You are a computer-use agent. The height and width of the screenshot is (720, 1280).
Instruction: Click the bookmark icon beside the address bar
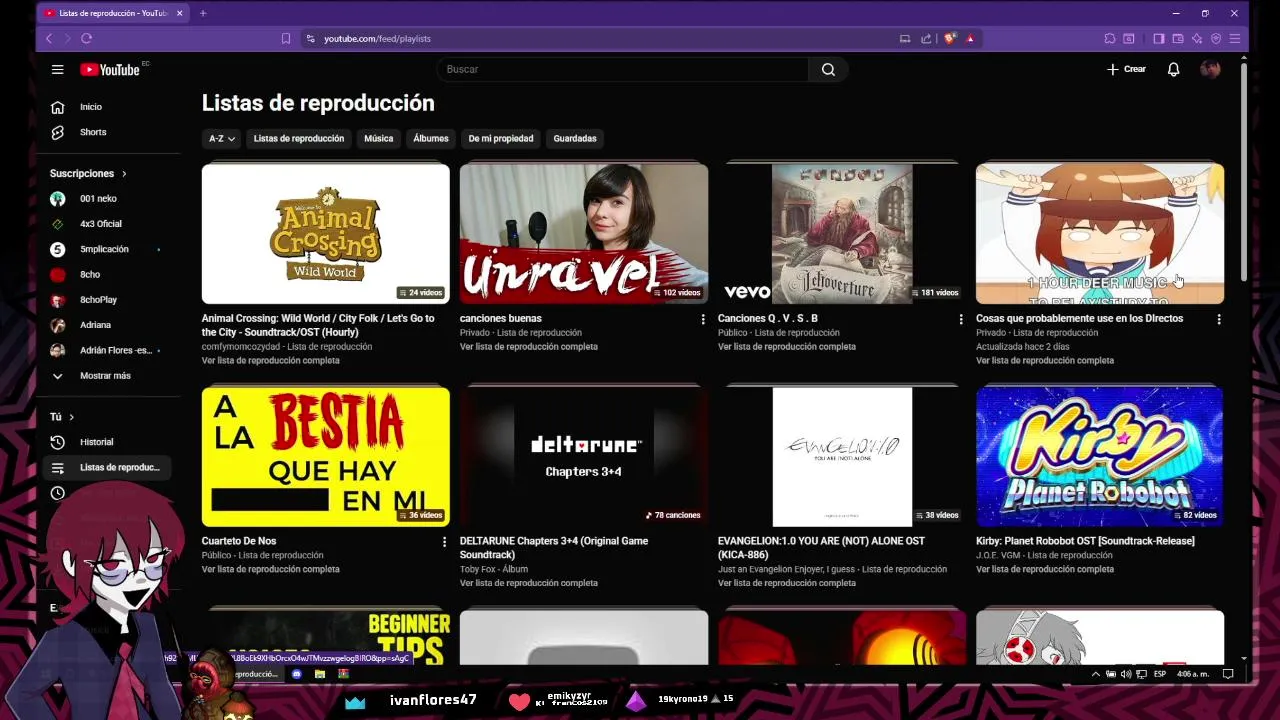pos(286,38)
